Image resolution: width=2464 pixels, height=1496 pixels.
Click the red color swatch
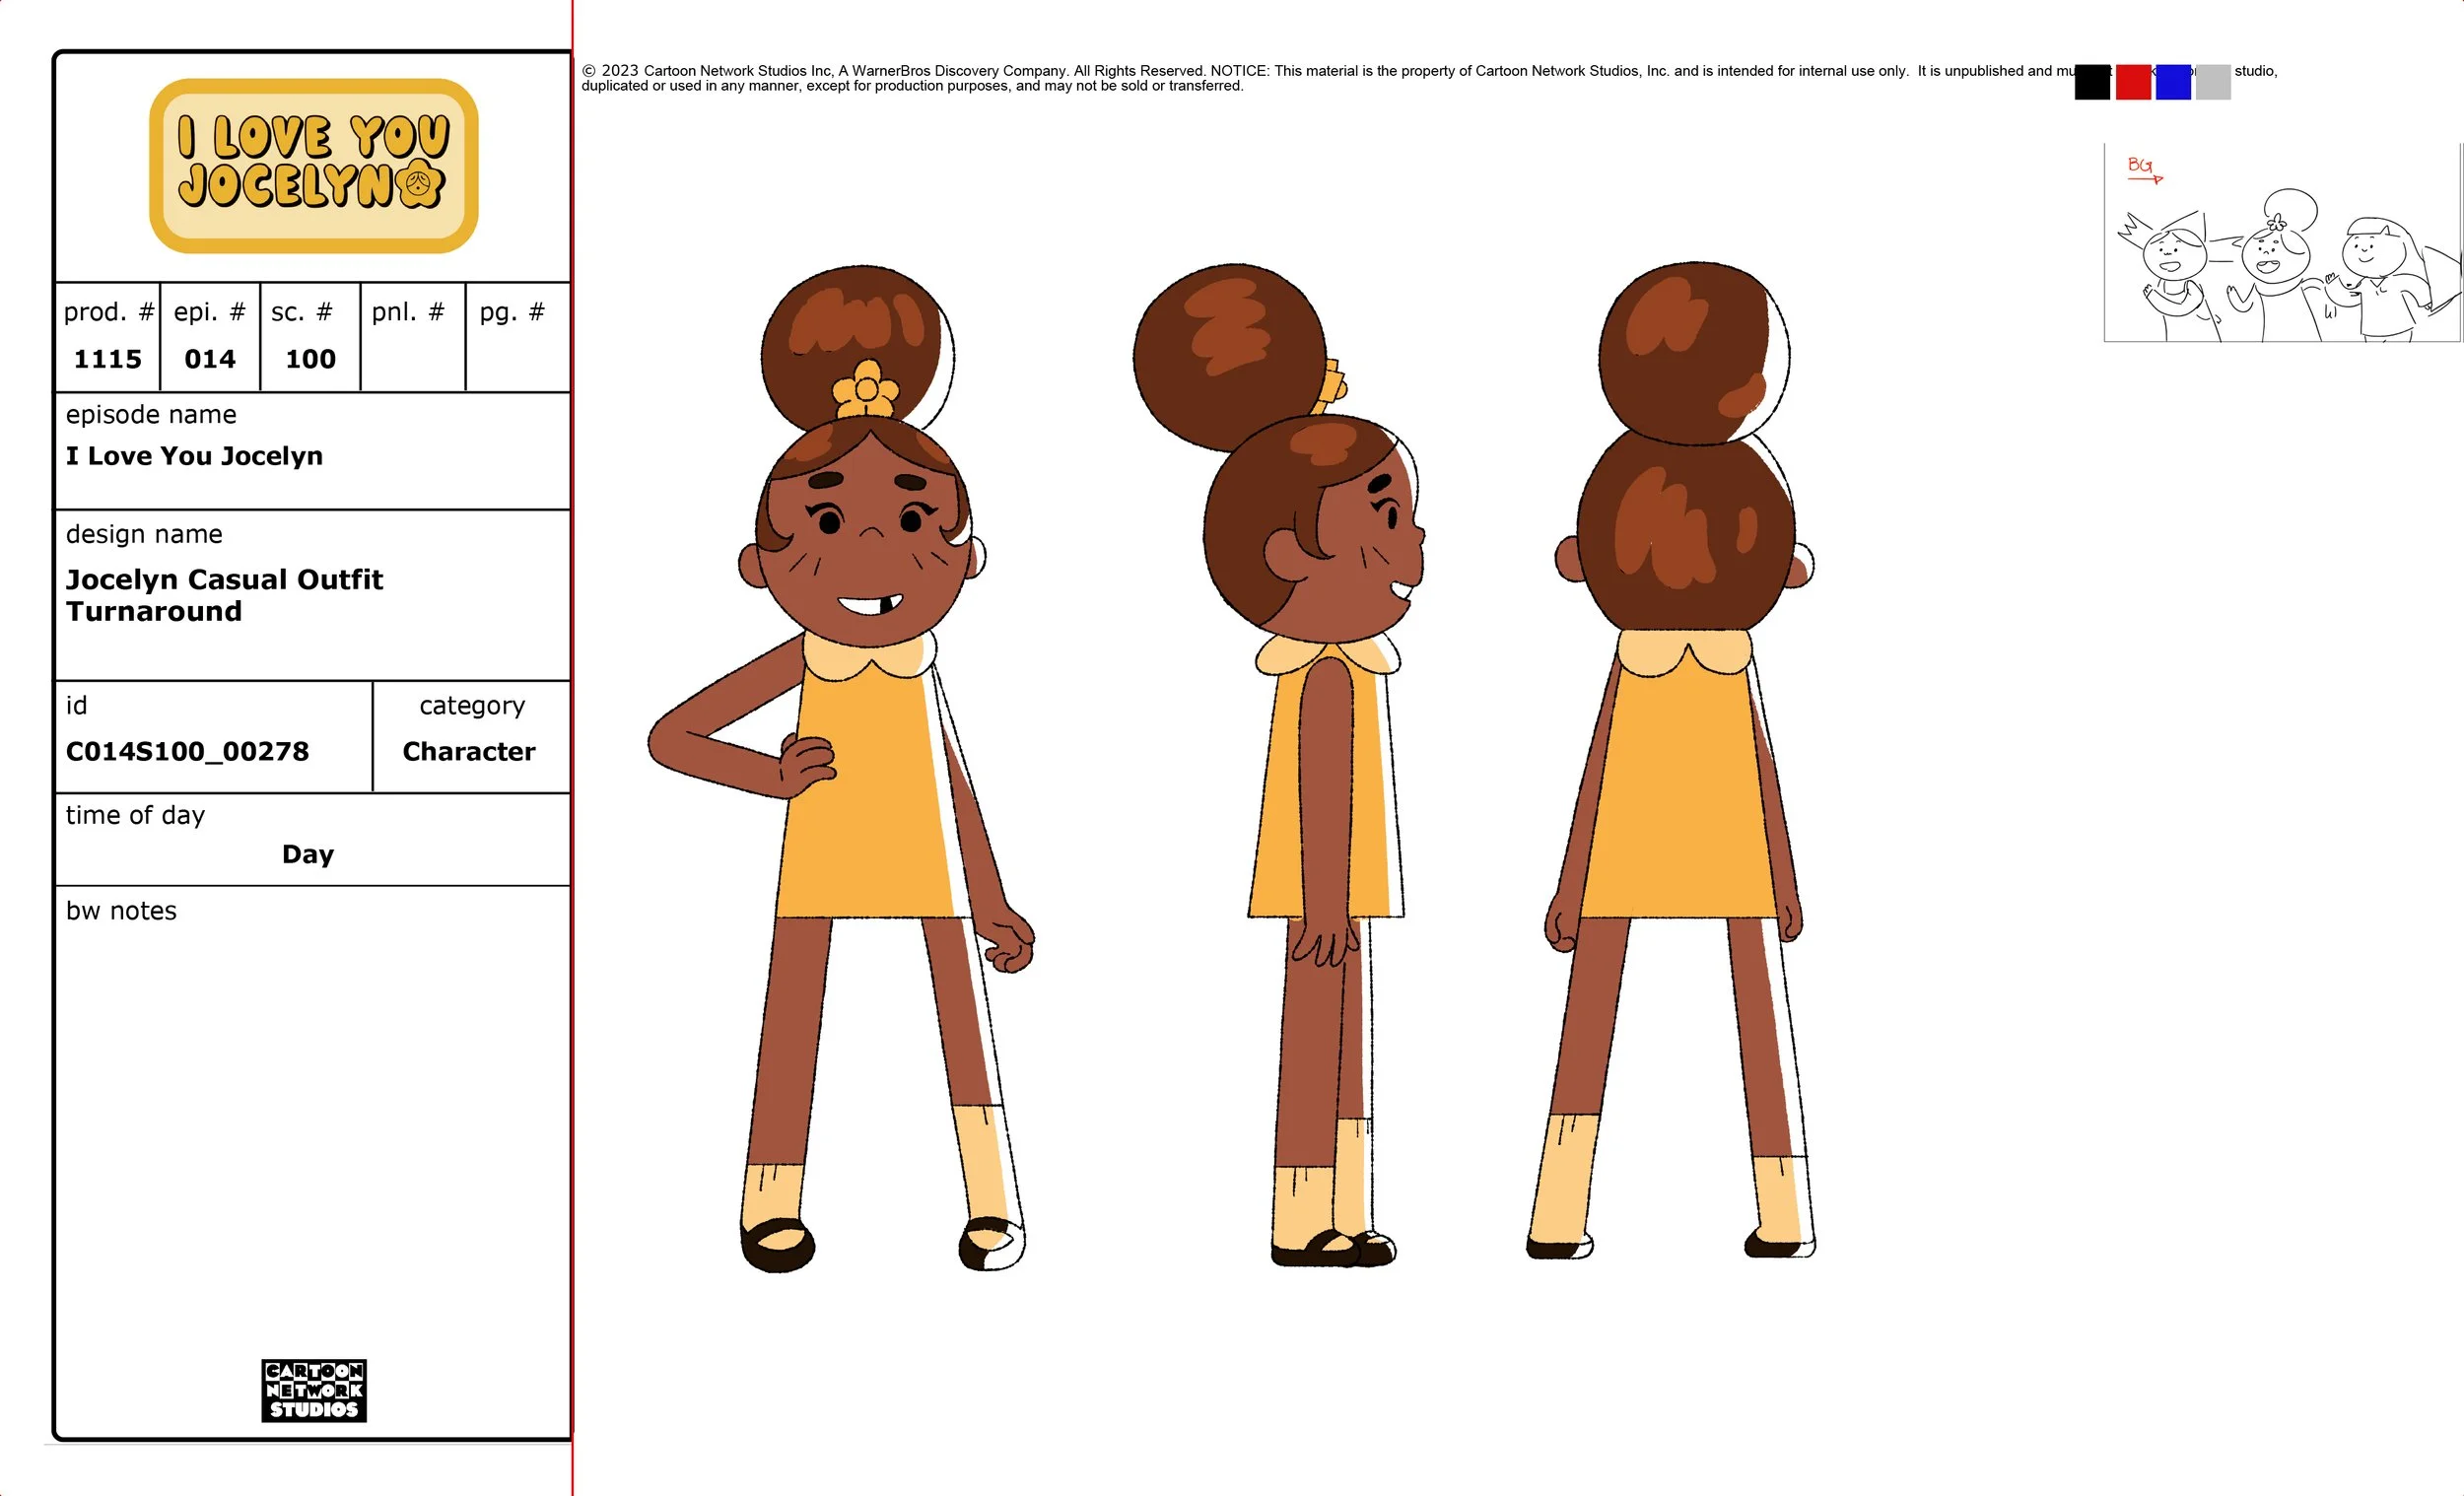[2133, 82]
